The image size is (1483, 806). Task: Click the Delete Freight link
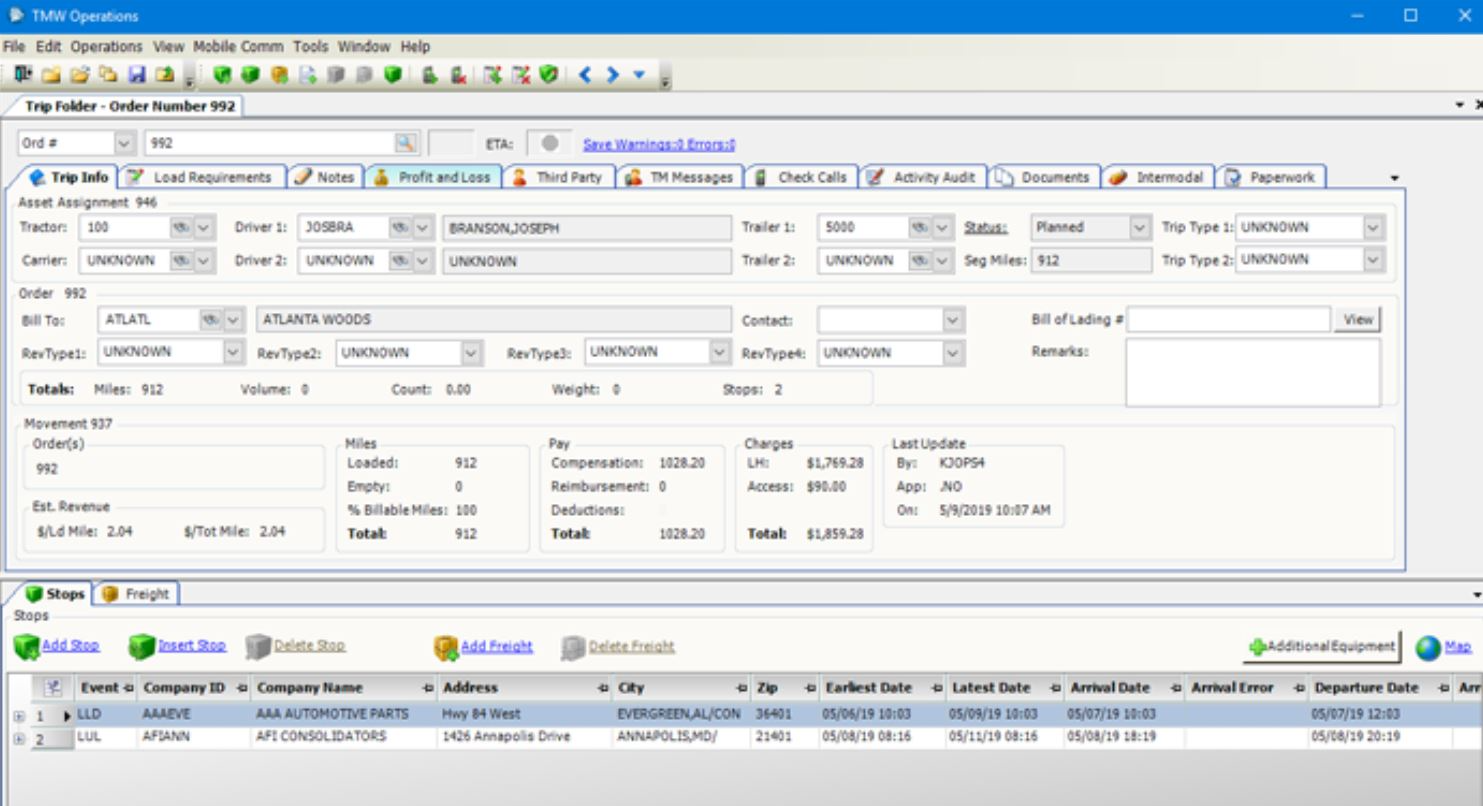(631, 647)
